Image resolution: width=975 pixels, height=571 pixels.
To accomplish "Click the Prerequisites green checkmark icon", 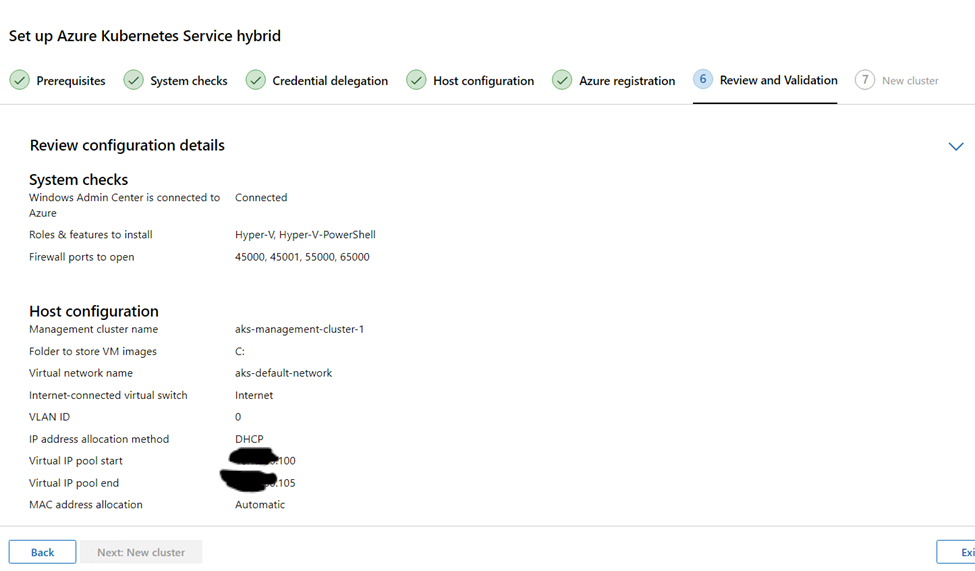I will [19, 80].
